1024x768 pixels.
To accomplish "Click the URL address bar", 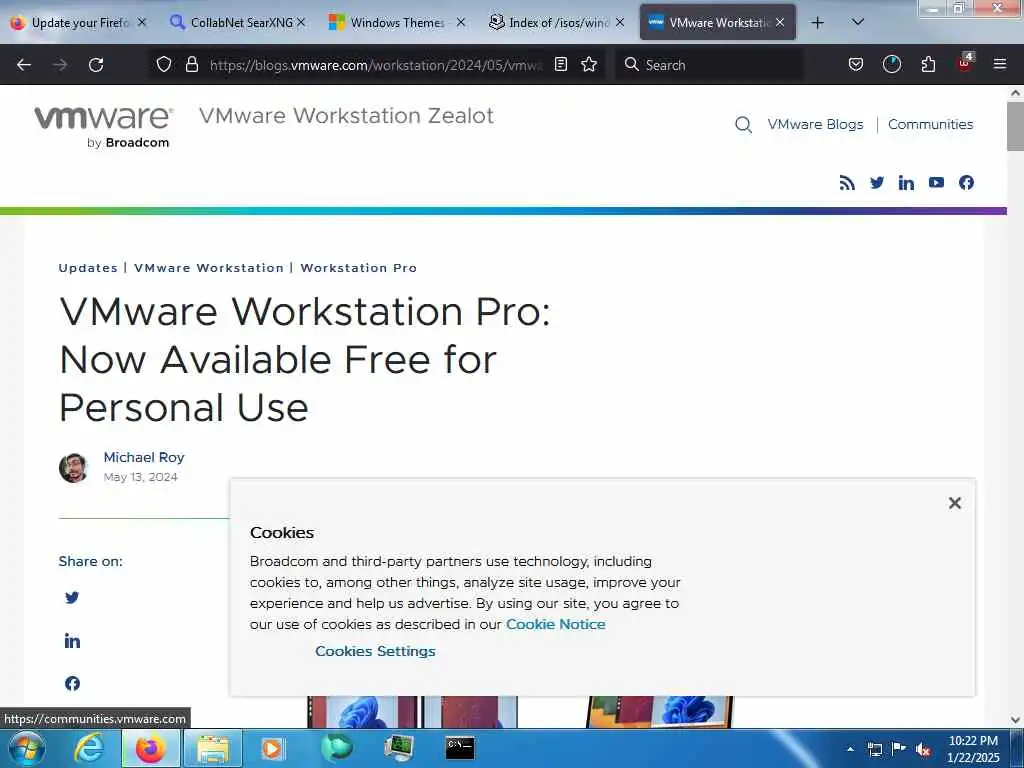I will click(376, 65).
